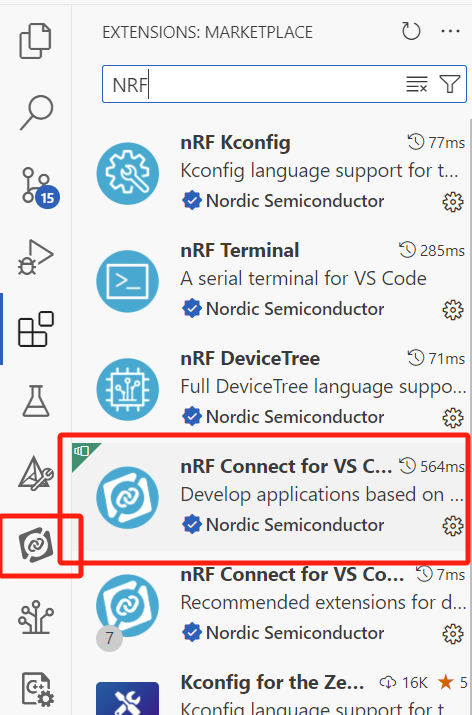
Task: Select the nRF DeviceTree extension
Action: (271, 389)
